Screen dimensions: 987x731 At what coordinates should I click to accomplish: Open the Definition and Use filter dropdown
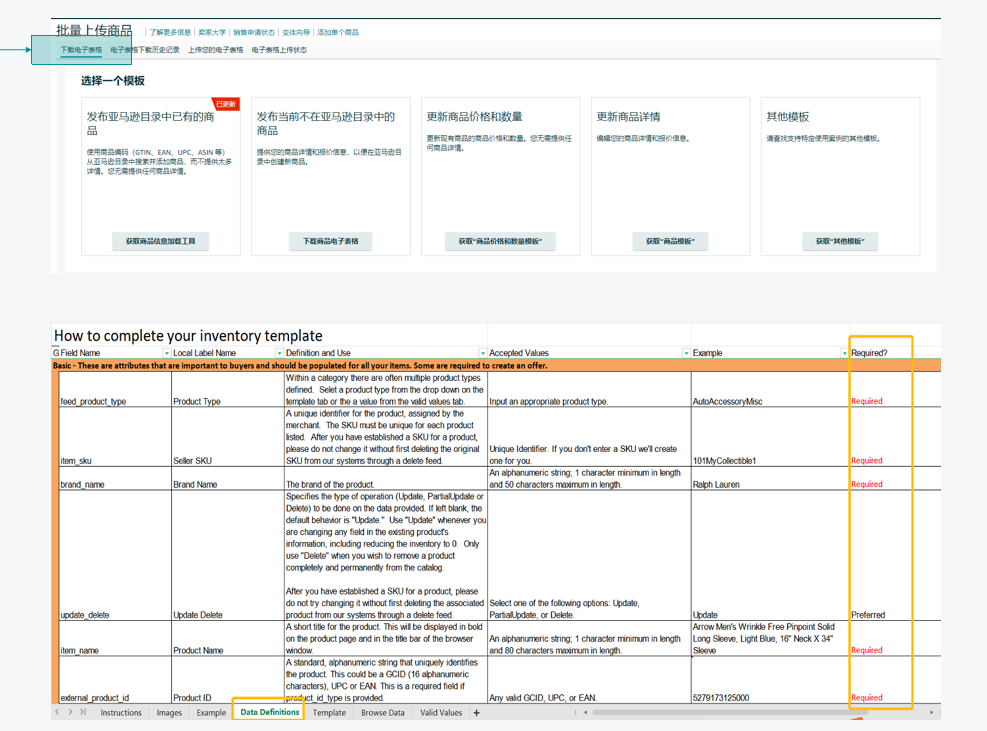pos(483,353)
